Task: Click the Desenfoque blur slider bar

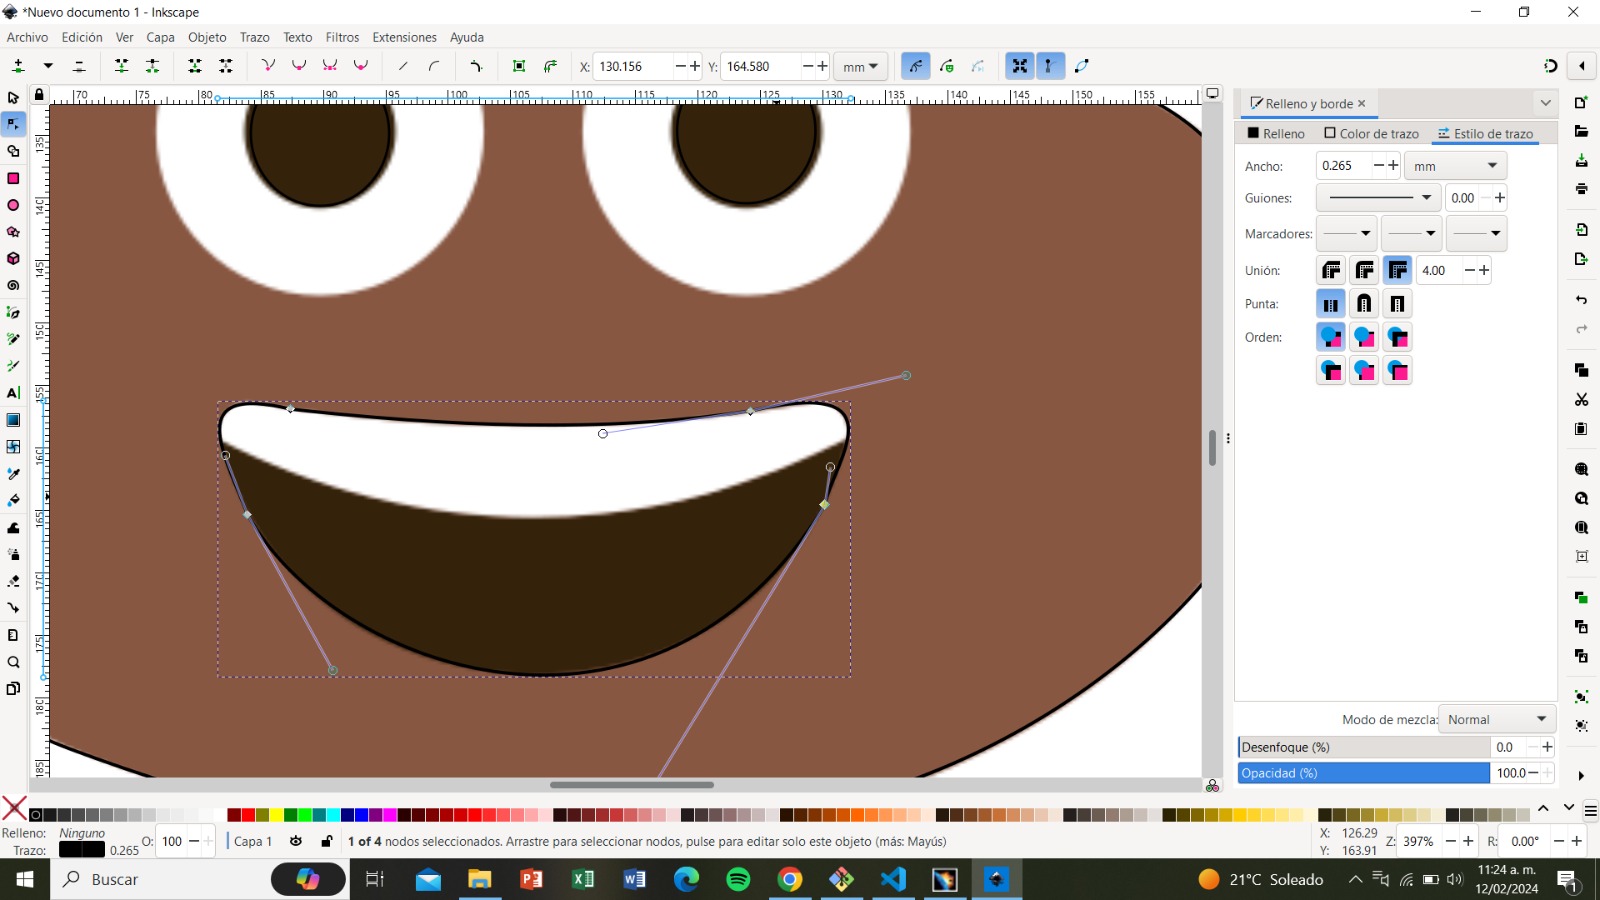Action: pos(1364,747)
